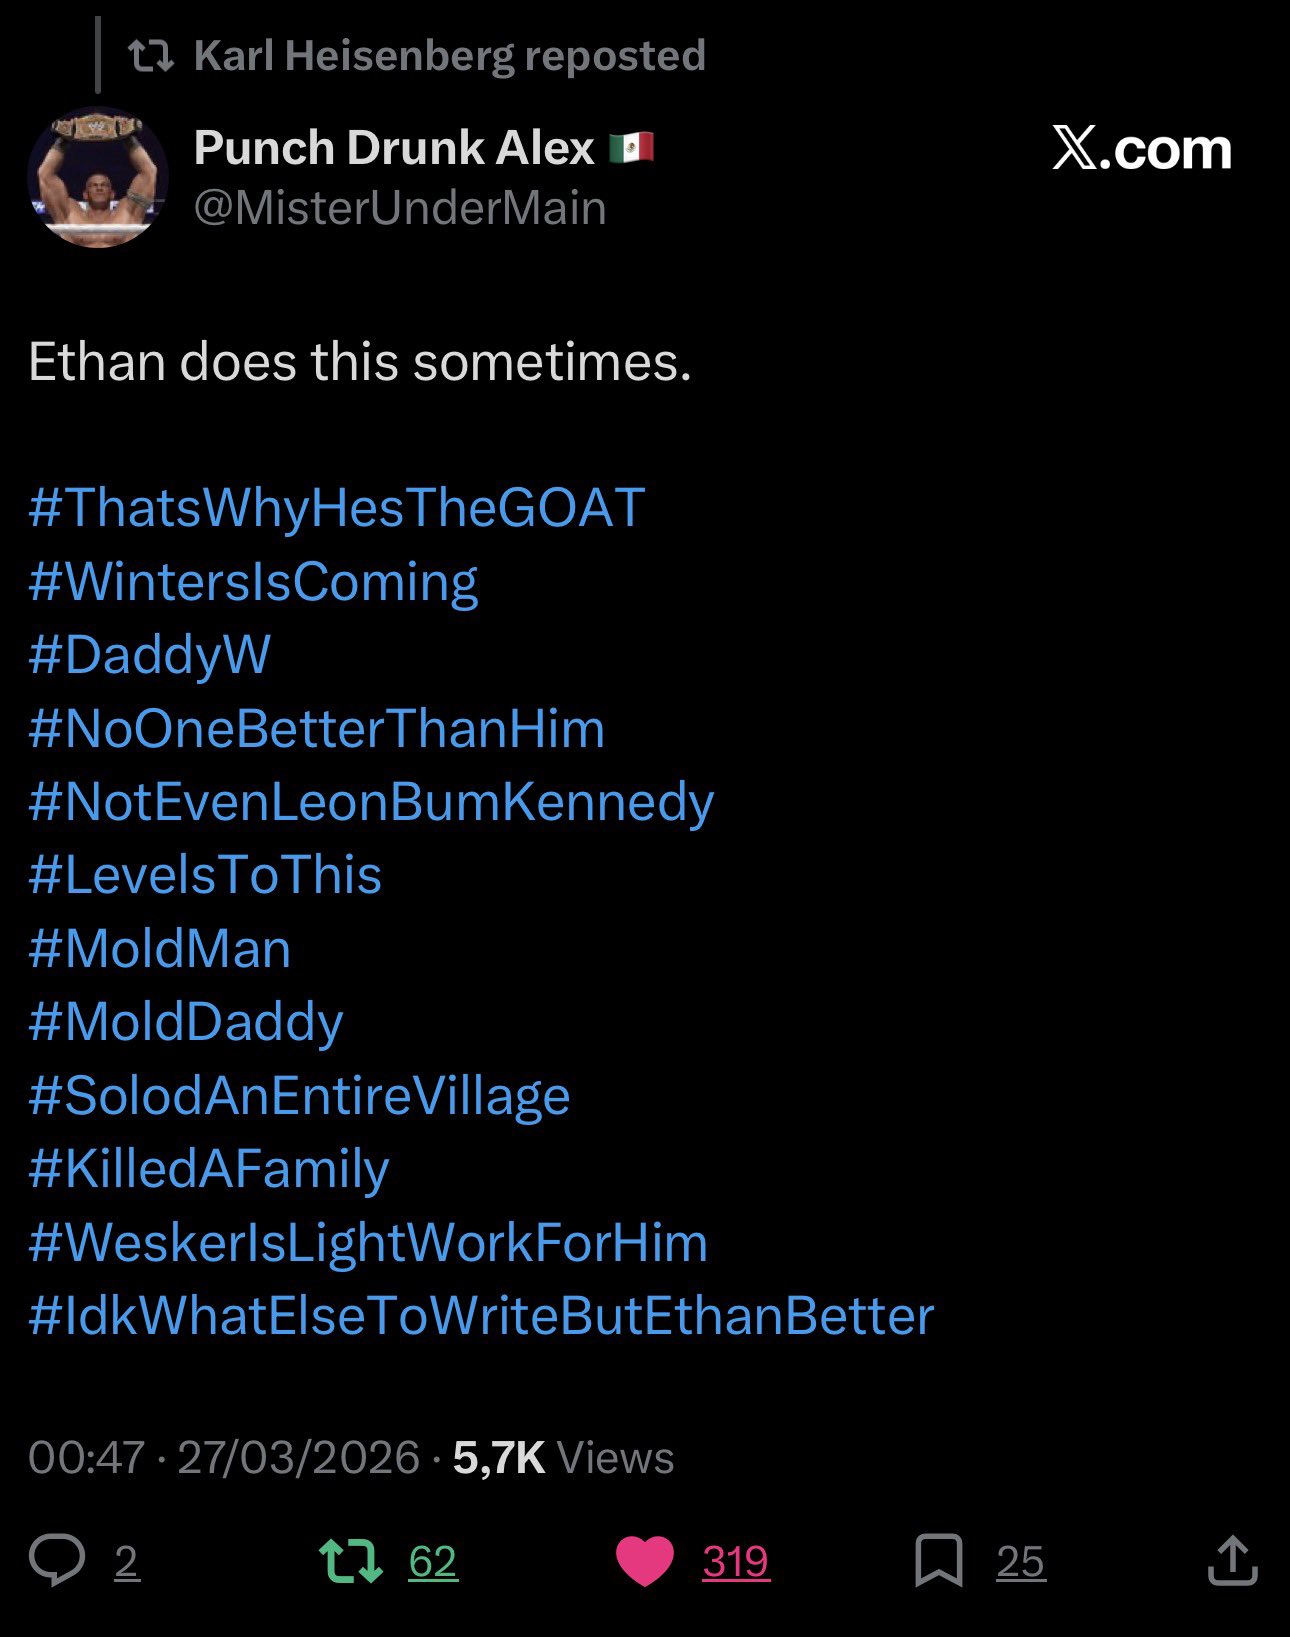Follow the #NotEvenLeonBumKennedy hashtag link
Screen dimensions: 1290x1637
click(x=371, y=802)
